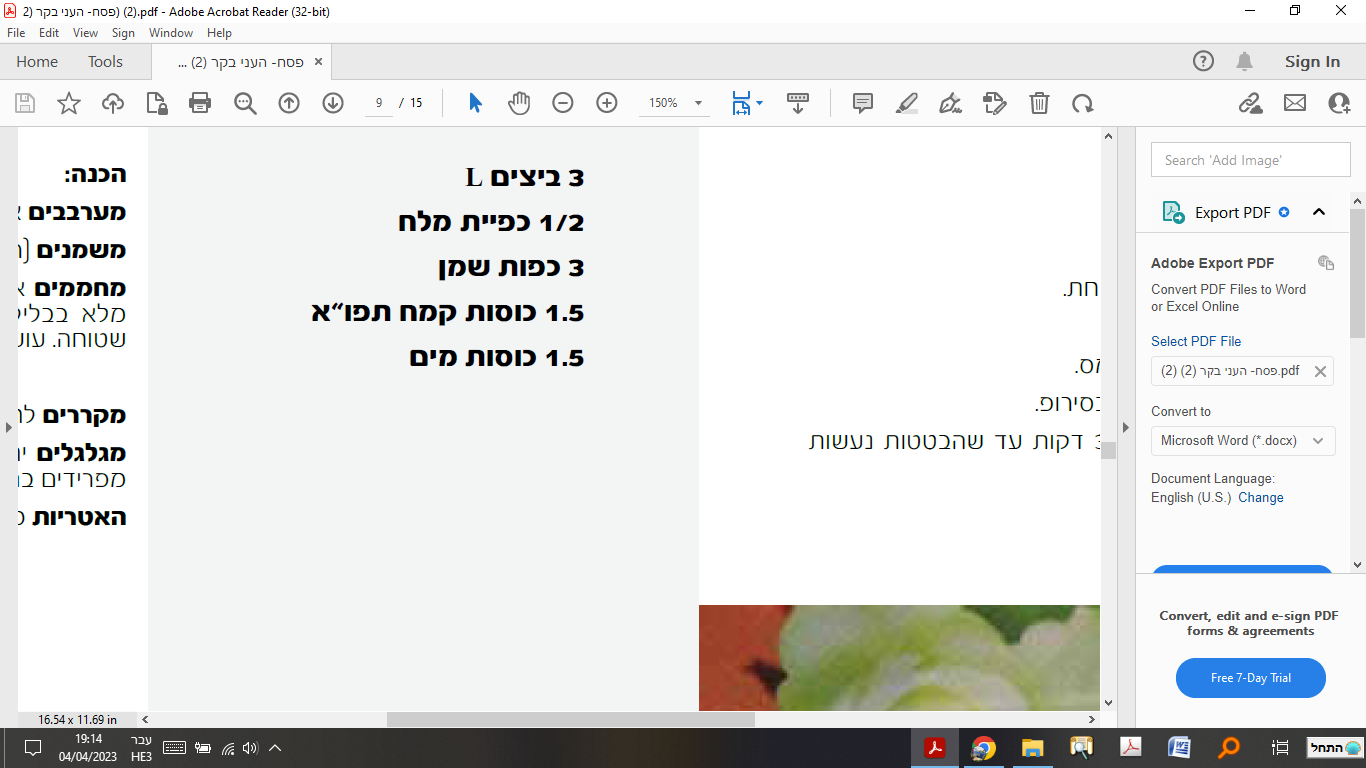Click the Save file icon
The width and height of the screenshot is (1366, 768).
coord(25,103)
